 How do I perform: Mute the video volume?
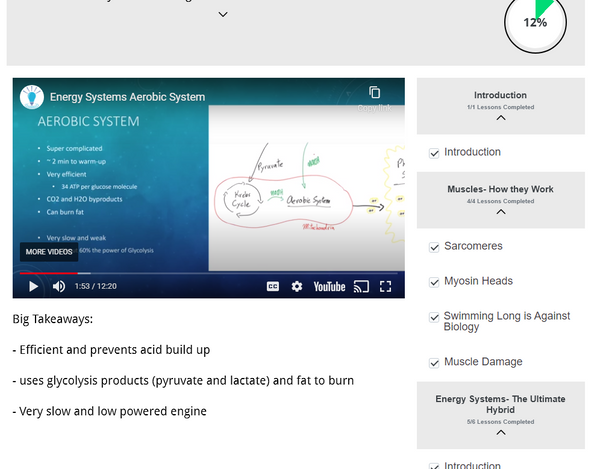click(x=59, y=287)
